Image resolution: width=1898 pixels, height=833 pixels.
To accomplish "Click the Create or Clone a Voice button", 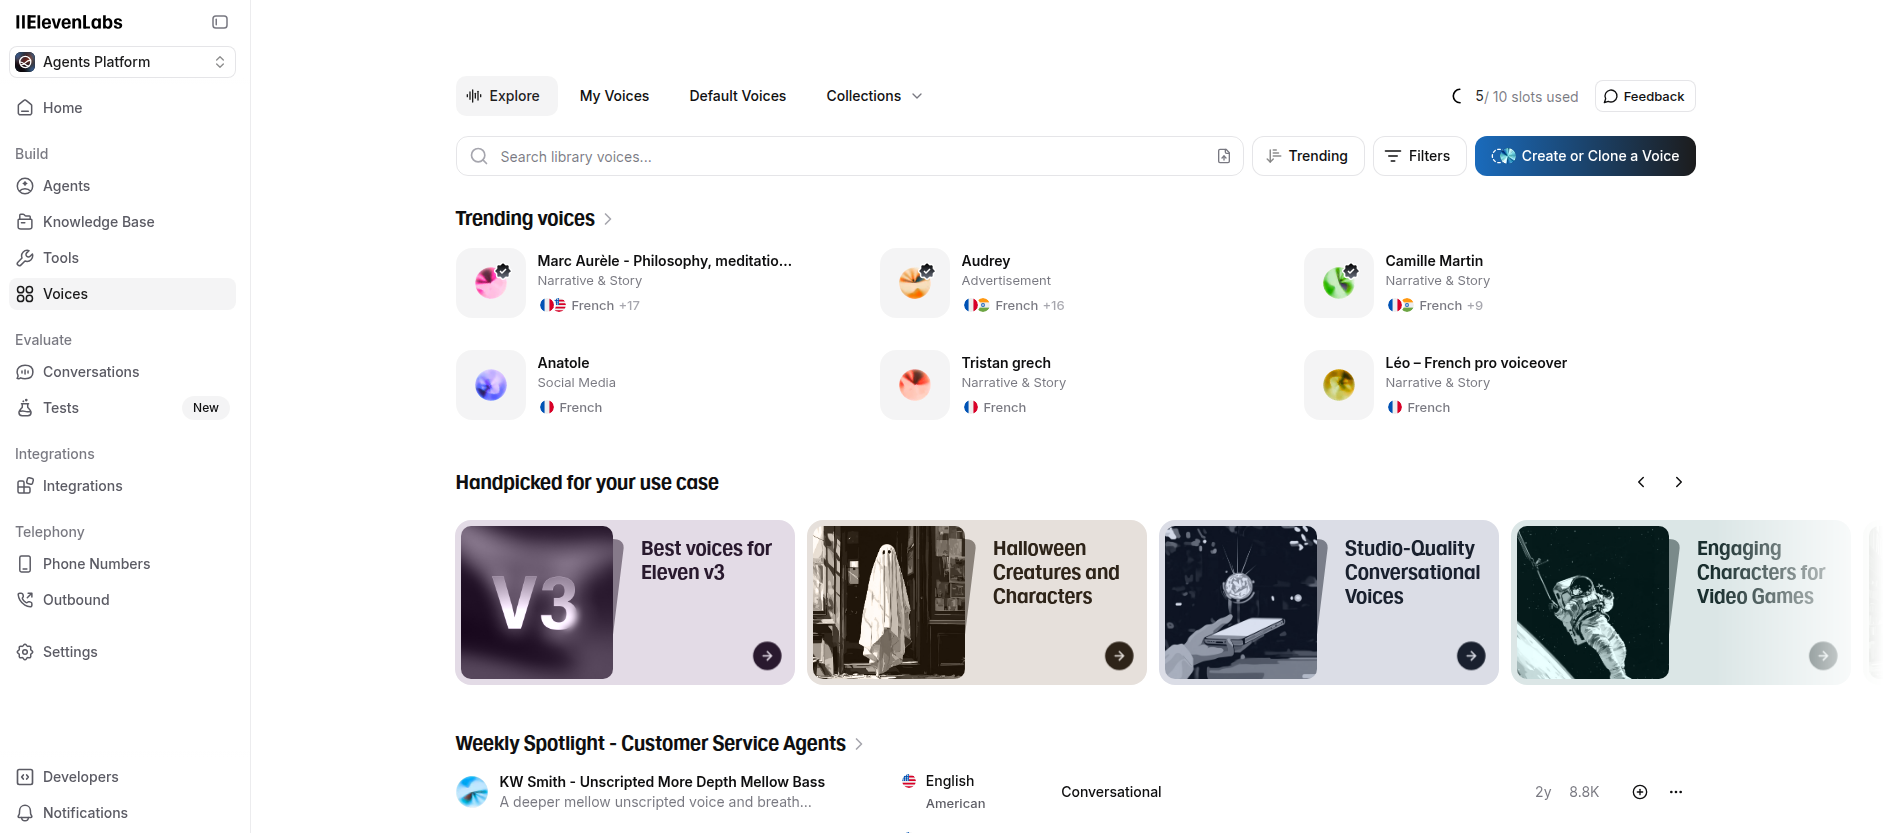I will click(x=1584, y=156).
